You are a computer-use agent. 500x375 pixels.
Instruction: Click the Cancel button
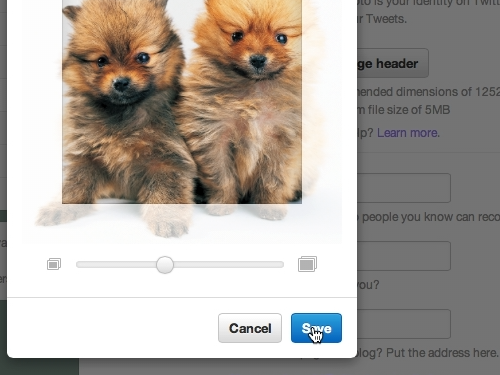coord(250,328)
